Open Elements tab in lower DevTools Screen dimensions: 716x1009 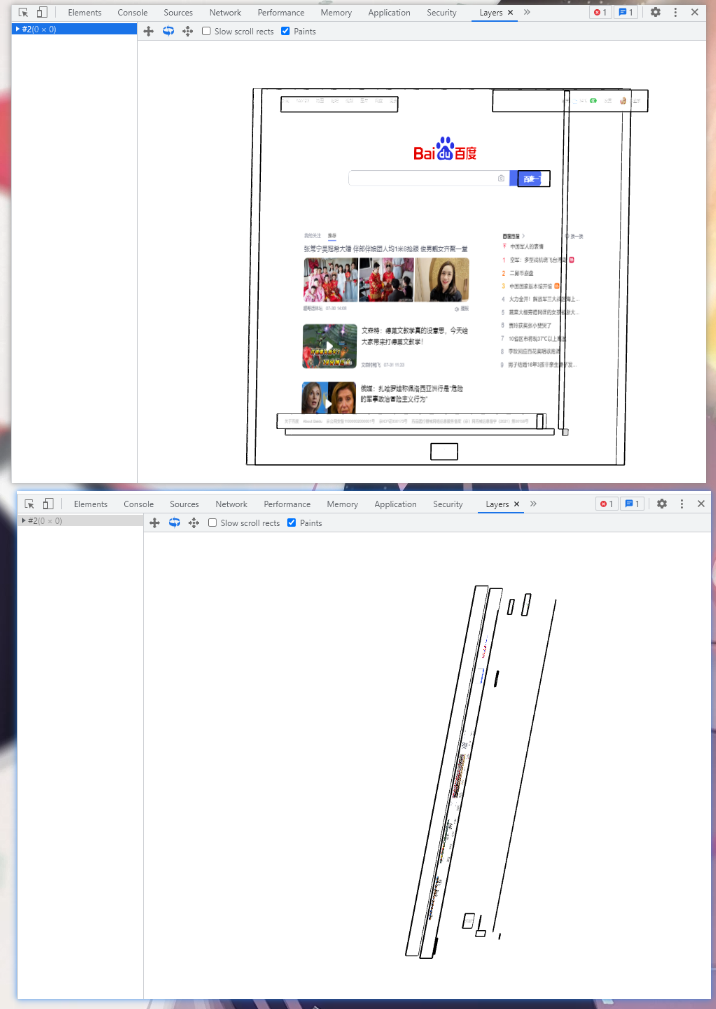(91, 504)
